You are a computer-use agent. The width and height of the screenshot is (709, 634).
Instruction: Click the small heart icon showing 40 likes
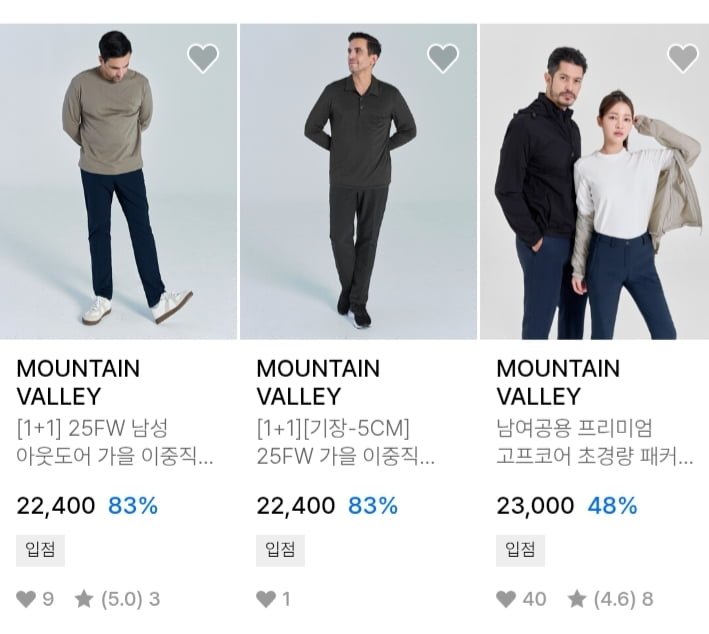click(x=506, y=599)
